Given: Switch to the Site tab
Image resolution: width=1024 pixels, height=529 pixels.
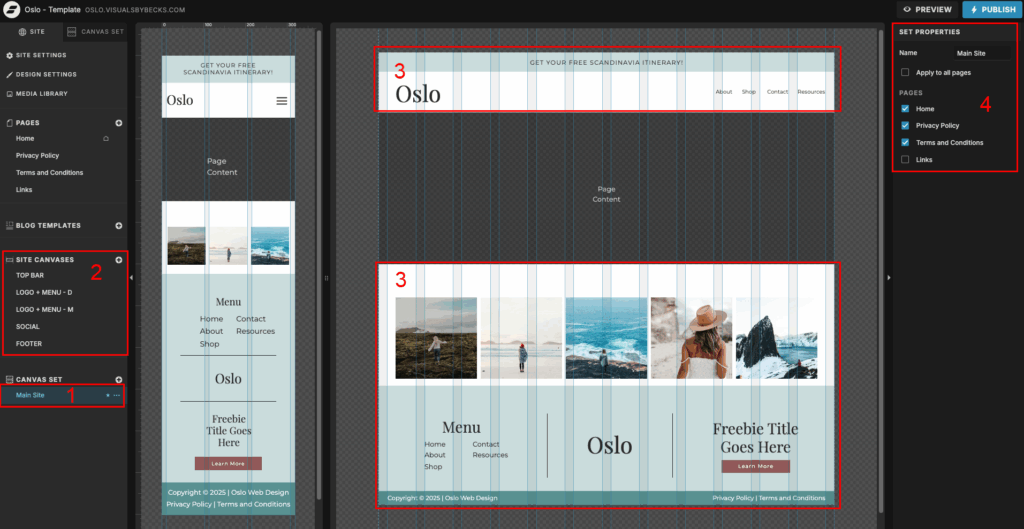Looking at the screenshot, I should 32,31.
